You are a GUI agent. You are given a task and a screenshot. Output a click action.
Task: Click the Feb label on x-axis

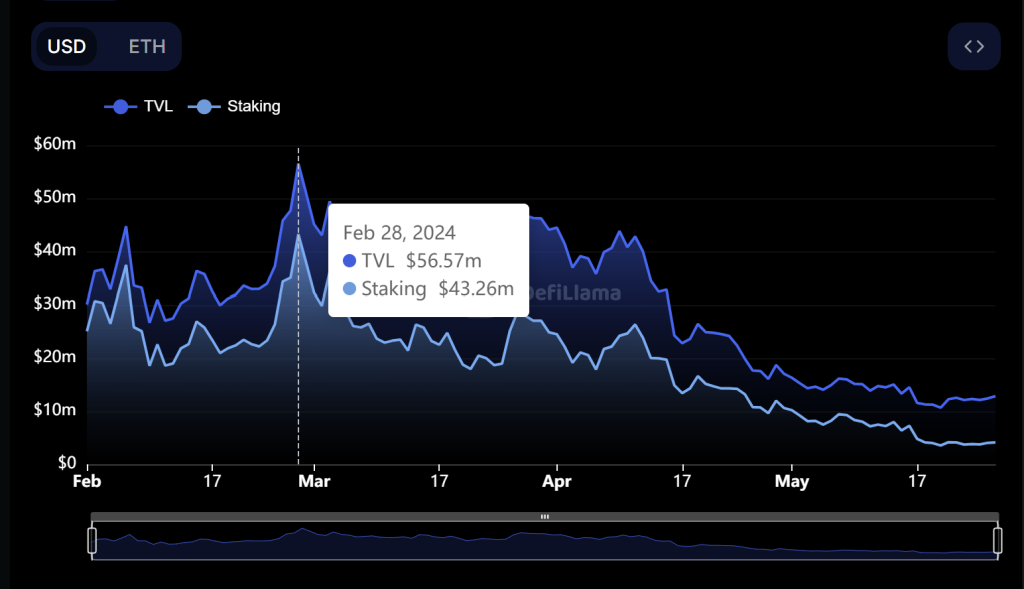point(88,481)
